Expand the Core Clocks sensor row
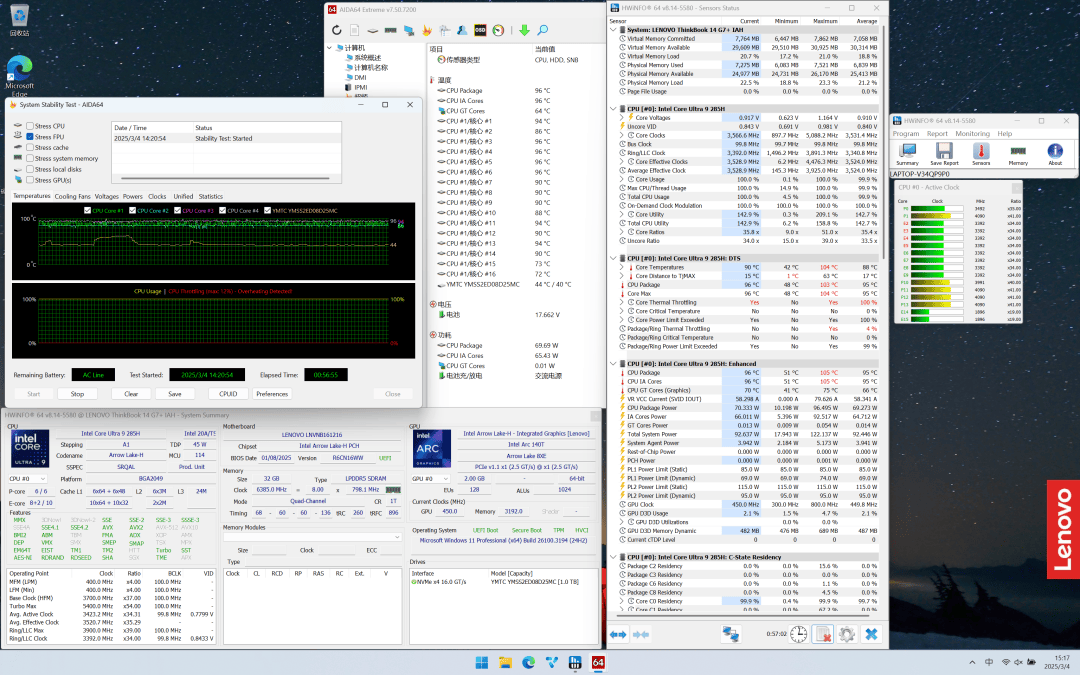Image resolution: width=1080 pixels, height=675 pixels. point(621,135)
